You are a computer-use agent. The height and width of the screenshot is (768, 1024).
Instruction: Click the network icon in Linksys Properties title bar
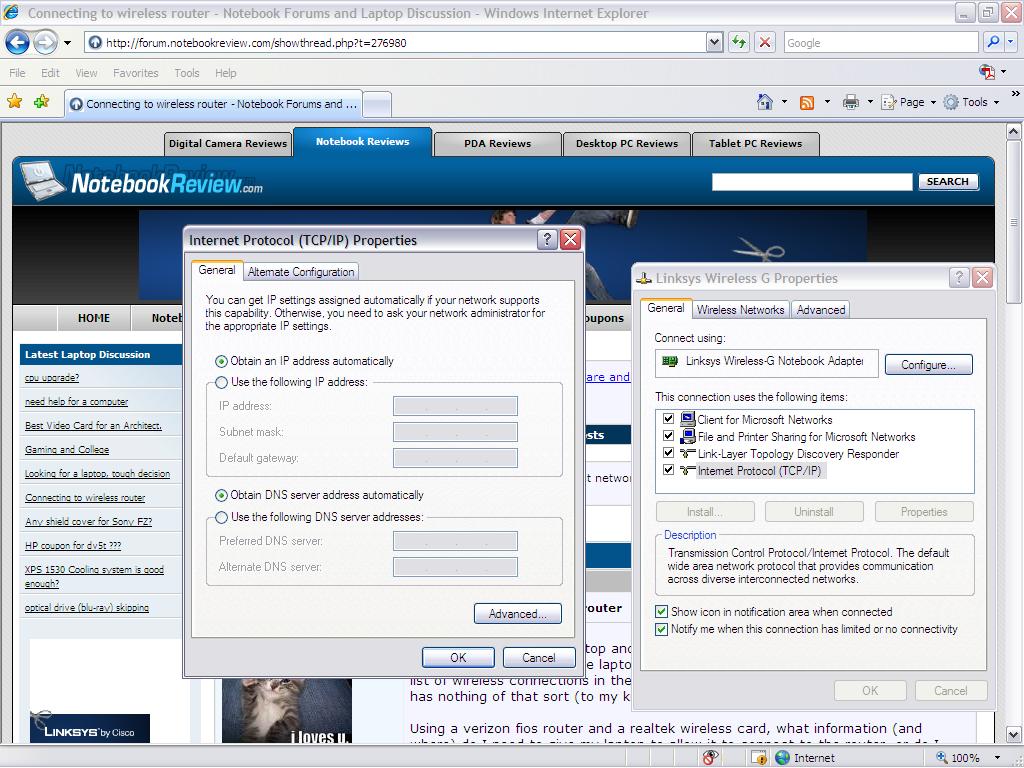tap(644, 278)
